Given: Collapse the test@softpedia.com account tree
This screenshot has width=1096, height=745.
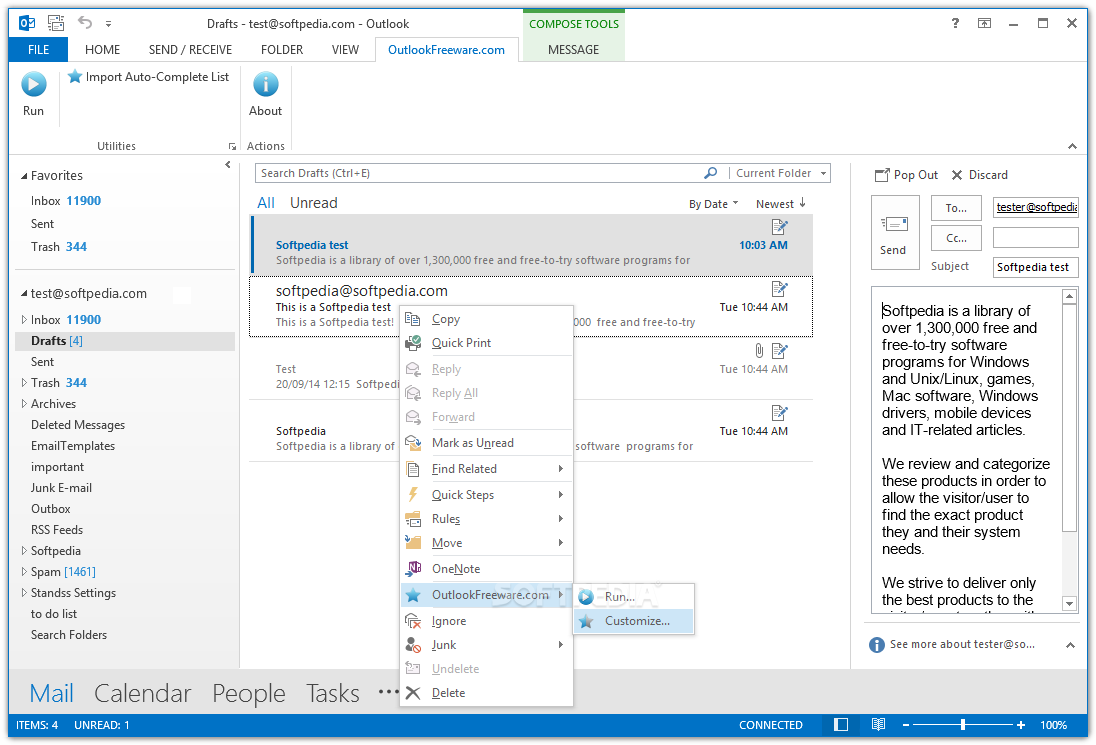Looking at the screenshot, I should (24, 294).
